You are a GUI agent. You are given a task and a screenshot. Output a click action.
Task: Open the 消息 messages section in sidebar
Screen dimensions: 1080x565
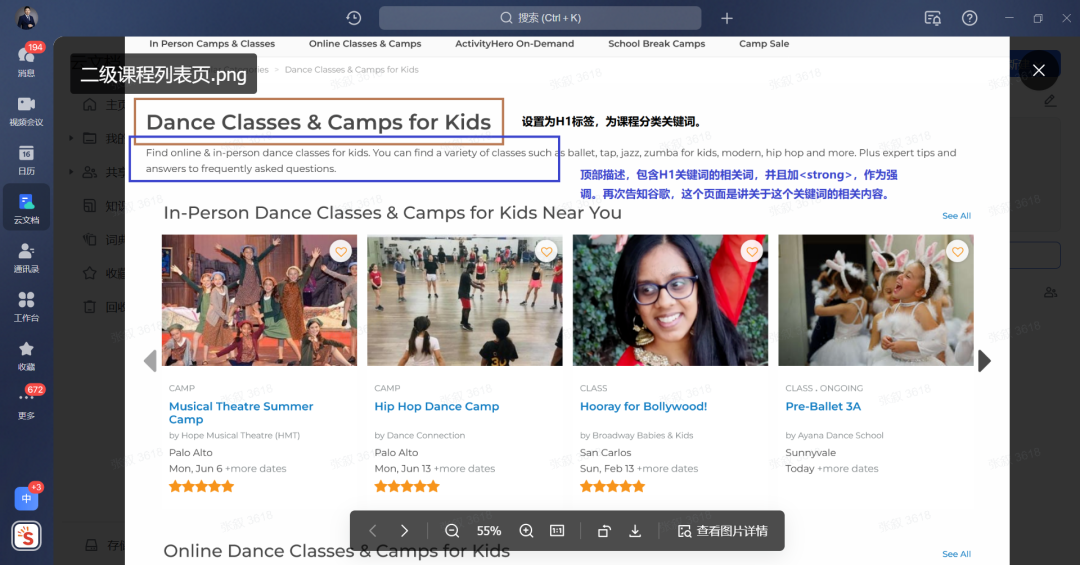(x=26, y=60)
